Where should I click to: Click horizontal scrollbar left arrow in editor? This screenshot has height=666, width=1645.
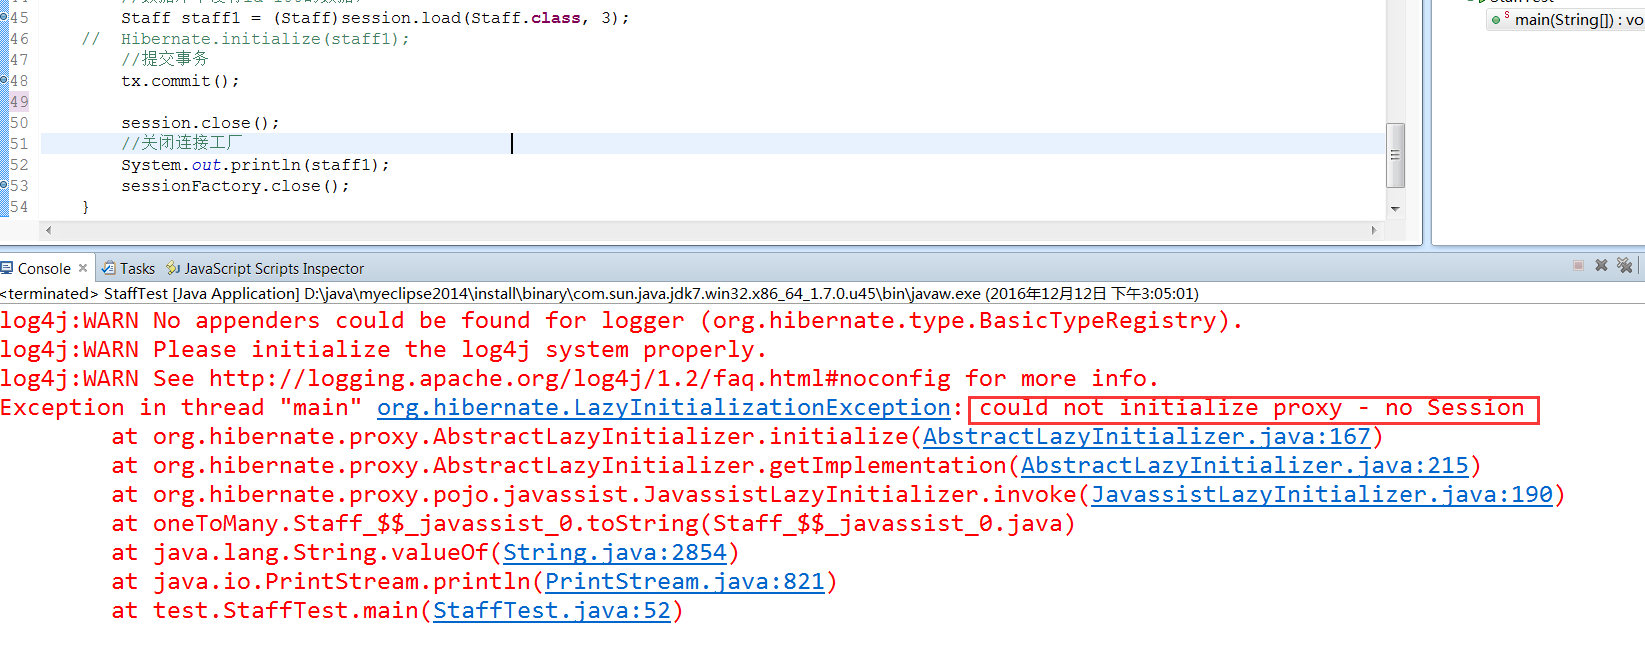click(x=49, y=230)
